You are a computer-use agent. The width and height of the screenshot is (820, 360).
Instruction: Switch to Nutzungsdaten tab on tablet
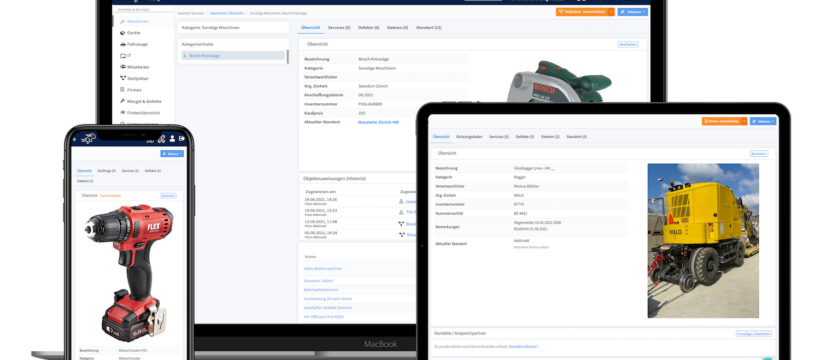(469, 137)
